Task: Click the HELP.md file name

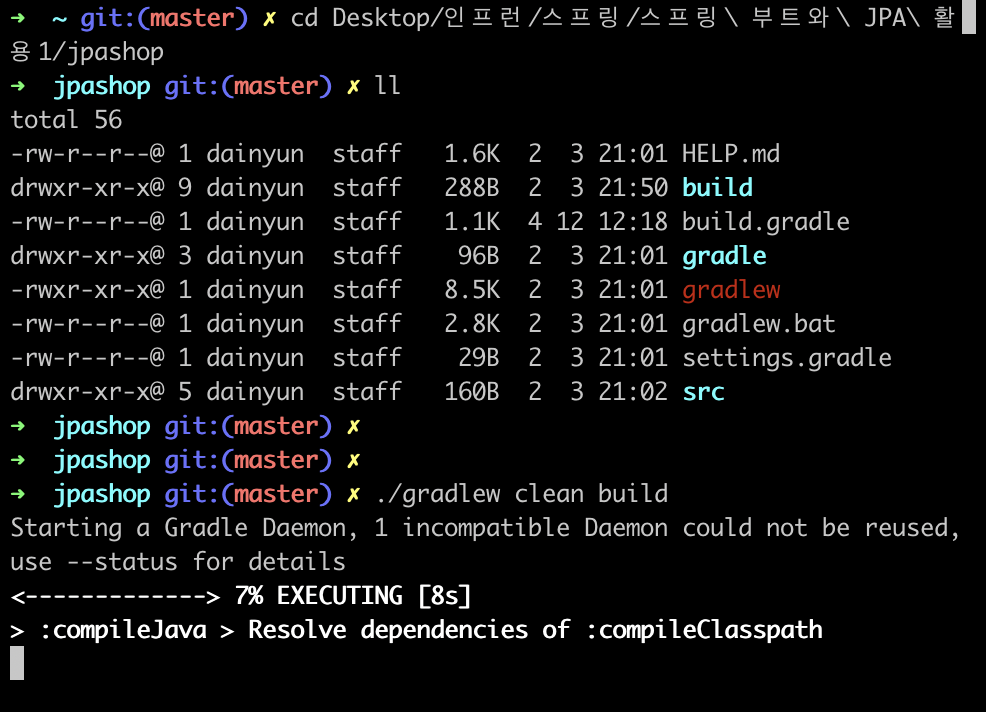Action: click(731, 153)
